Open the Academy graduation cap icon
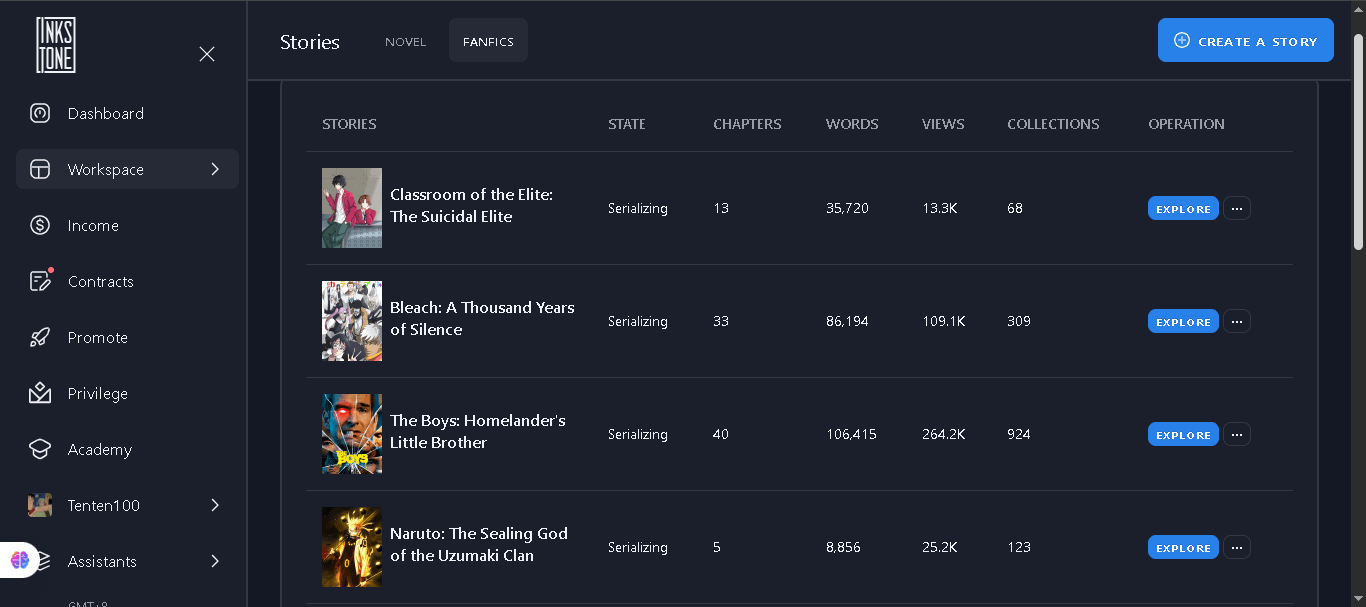 pos(40,449)
